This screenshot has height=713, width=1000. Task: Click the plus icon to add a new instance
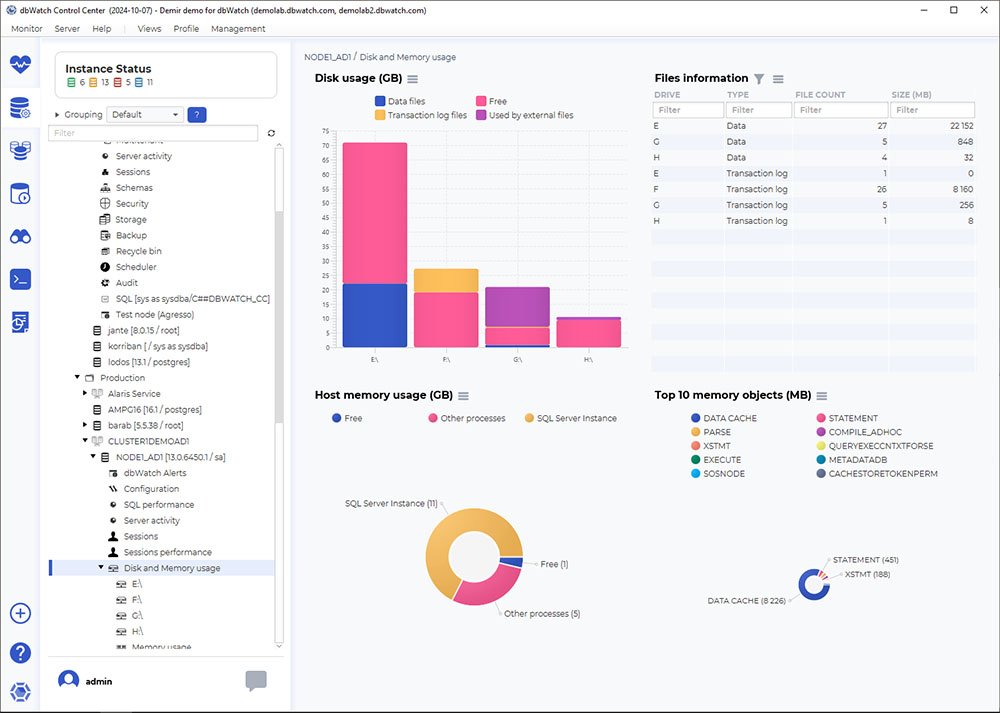pyautogui.click(x=20, y=613)
